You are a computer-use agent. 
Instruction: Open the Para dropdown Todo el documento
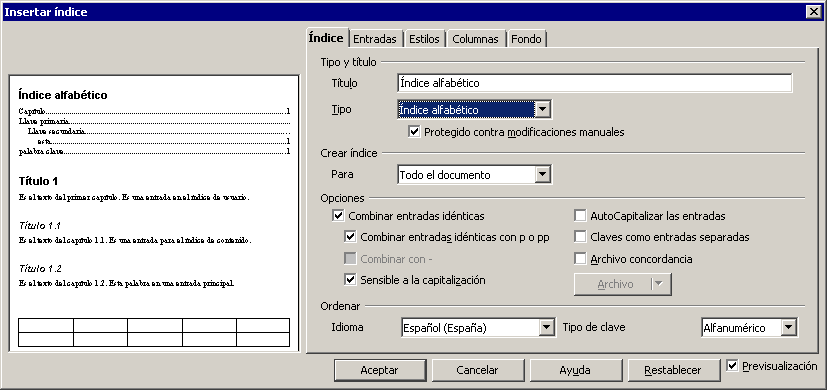475,175
